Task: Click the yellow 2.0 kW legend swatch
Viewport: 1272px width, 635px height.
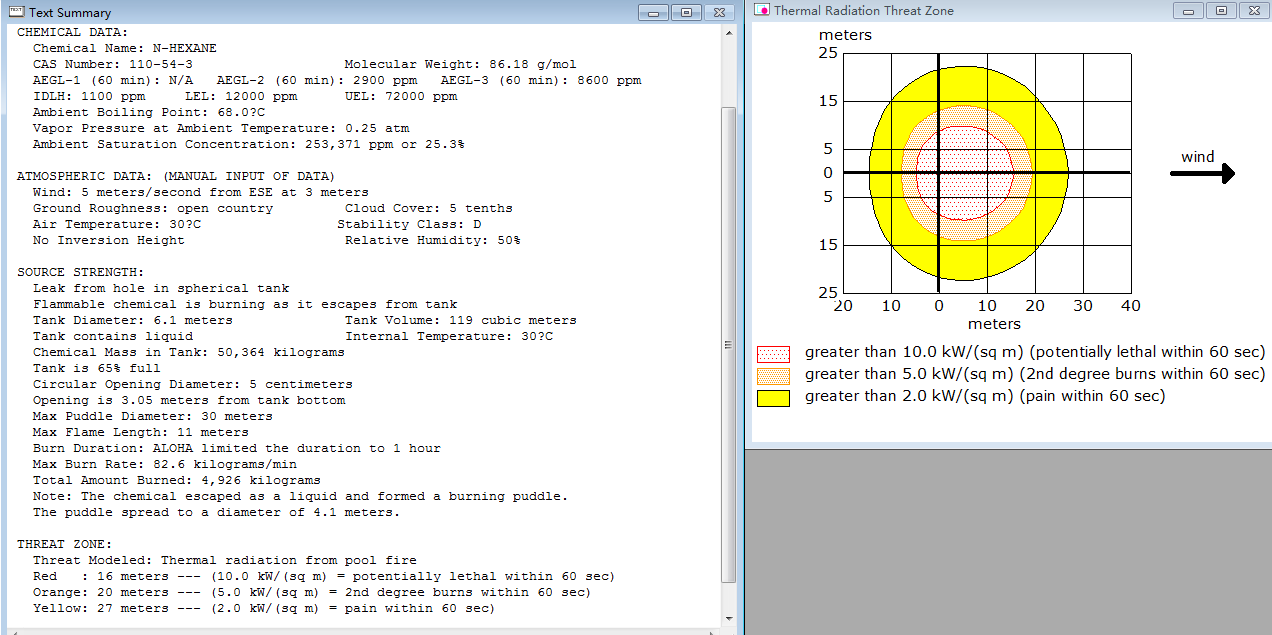Action: 773,397
